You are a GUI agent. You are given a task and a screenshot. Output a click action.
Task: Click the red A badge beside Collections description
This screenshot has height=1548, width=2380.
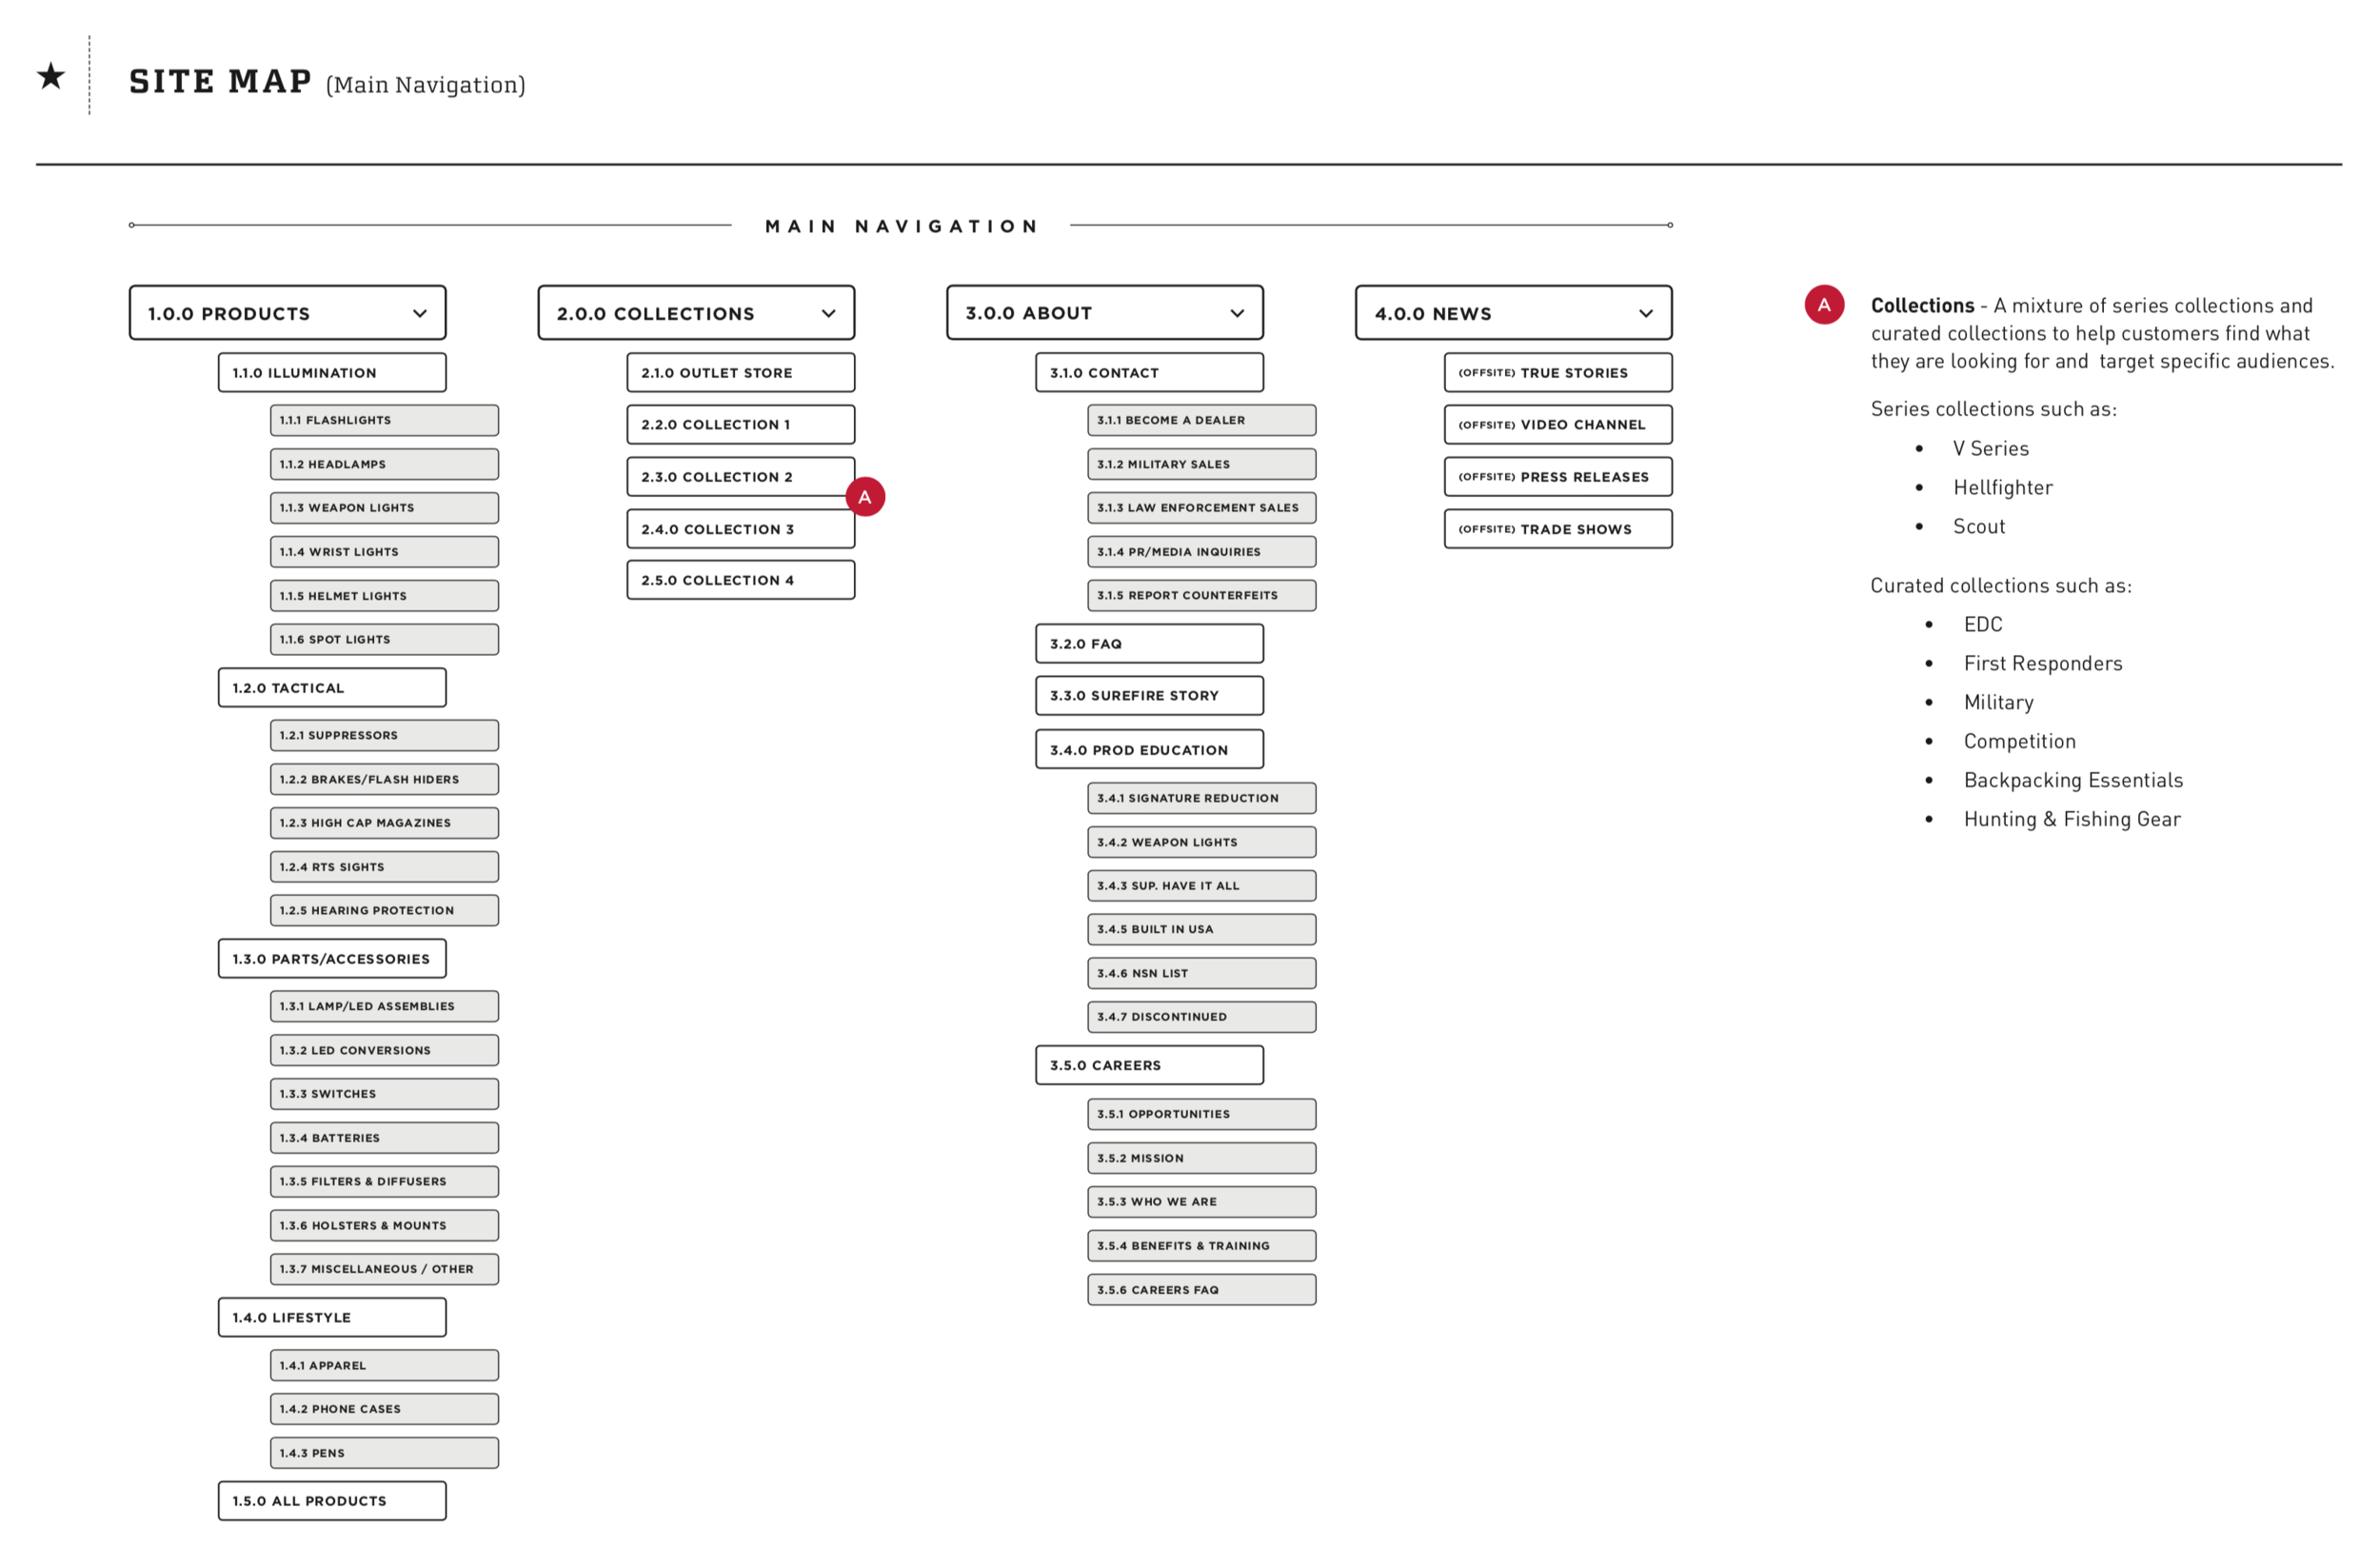coord(1824,304)
